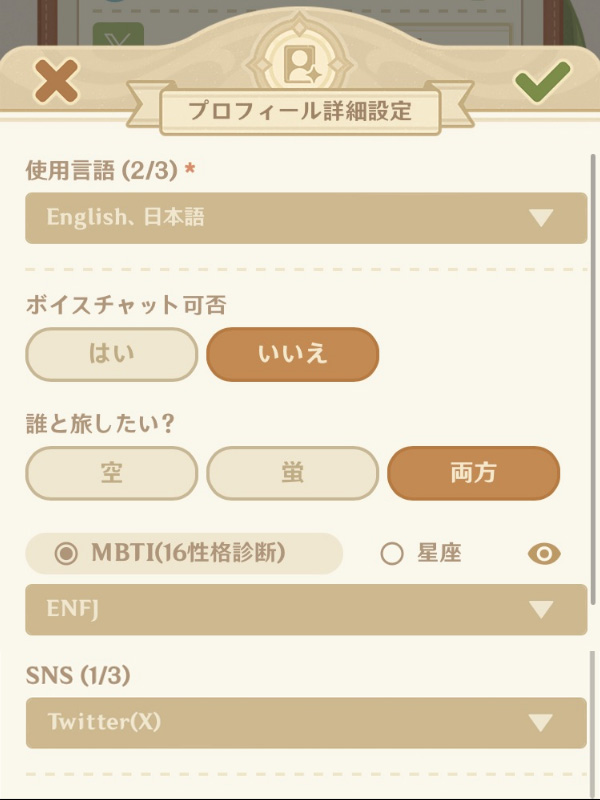Viewport: 600px width, 800px height.
Task: Select 空 as travel companion
Action: coord(110,473)
